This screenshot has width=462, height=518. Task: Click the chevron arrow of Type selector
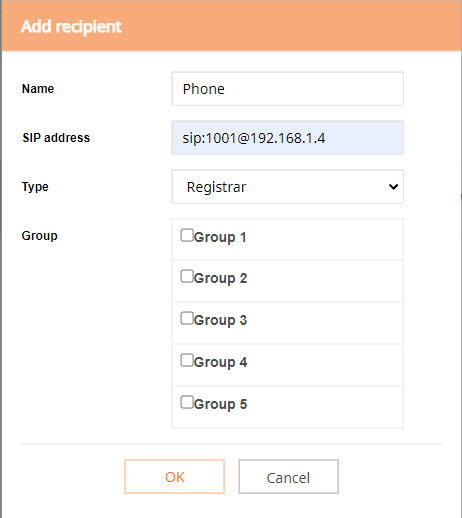click(x=393, y=187)
